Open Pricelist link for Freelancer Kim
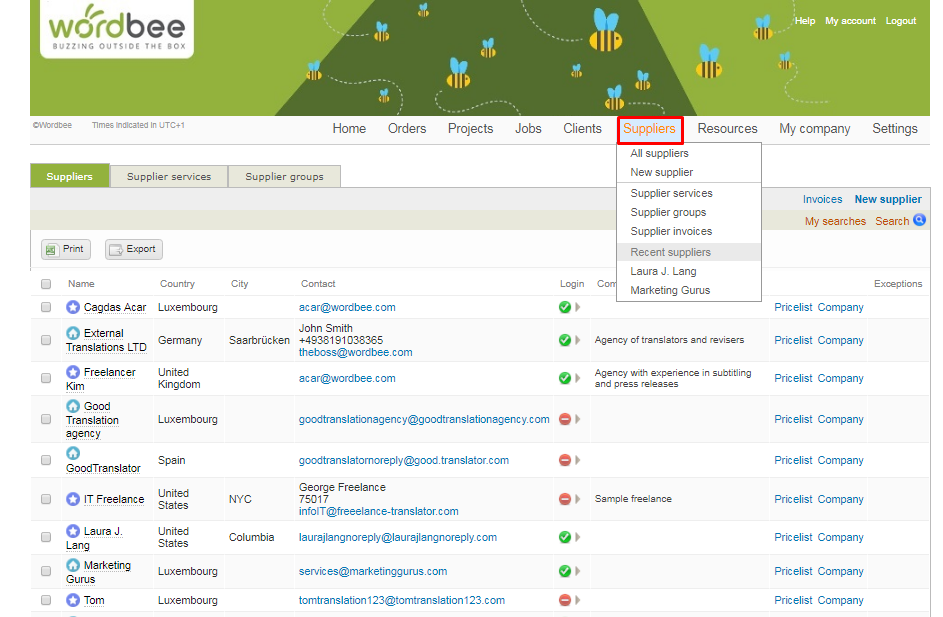The image size is (943, 617). click(x=793, y=378)
